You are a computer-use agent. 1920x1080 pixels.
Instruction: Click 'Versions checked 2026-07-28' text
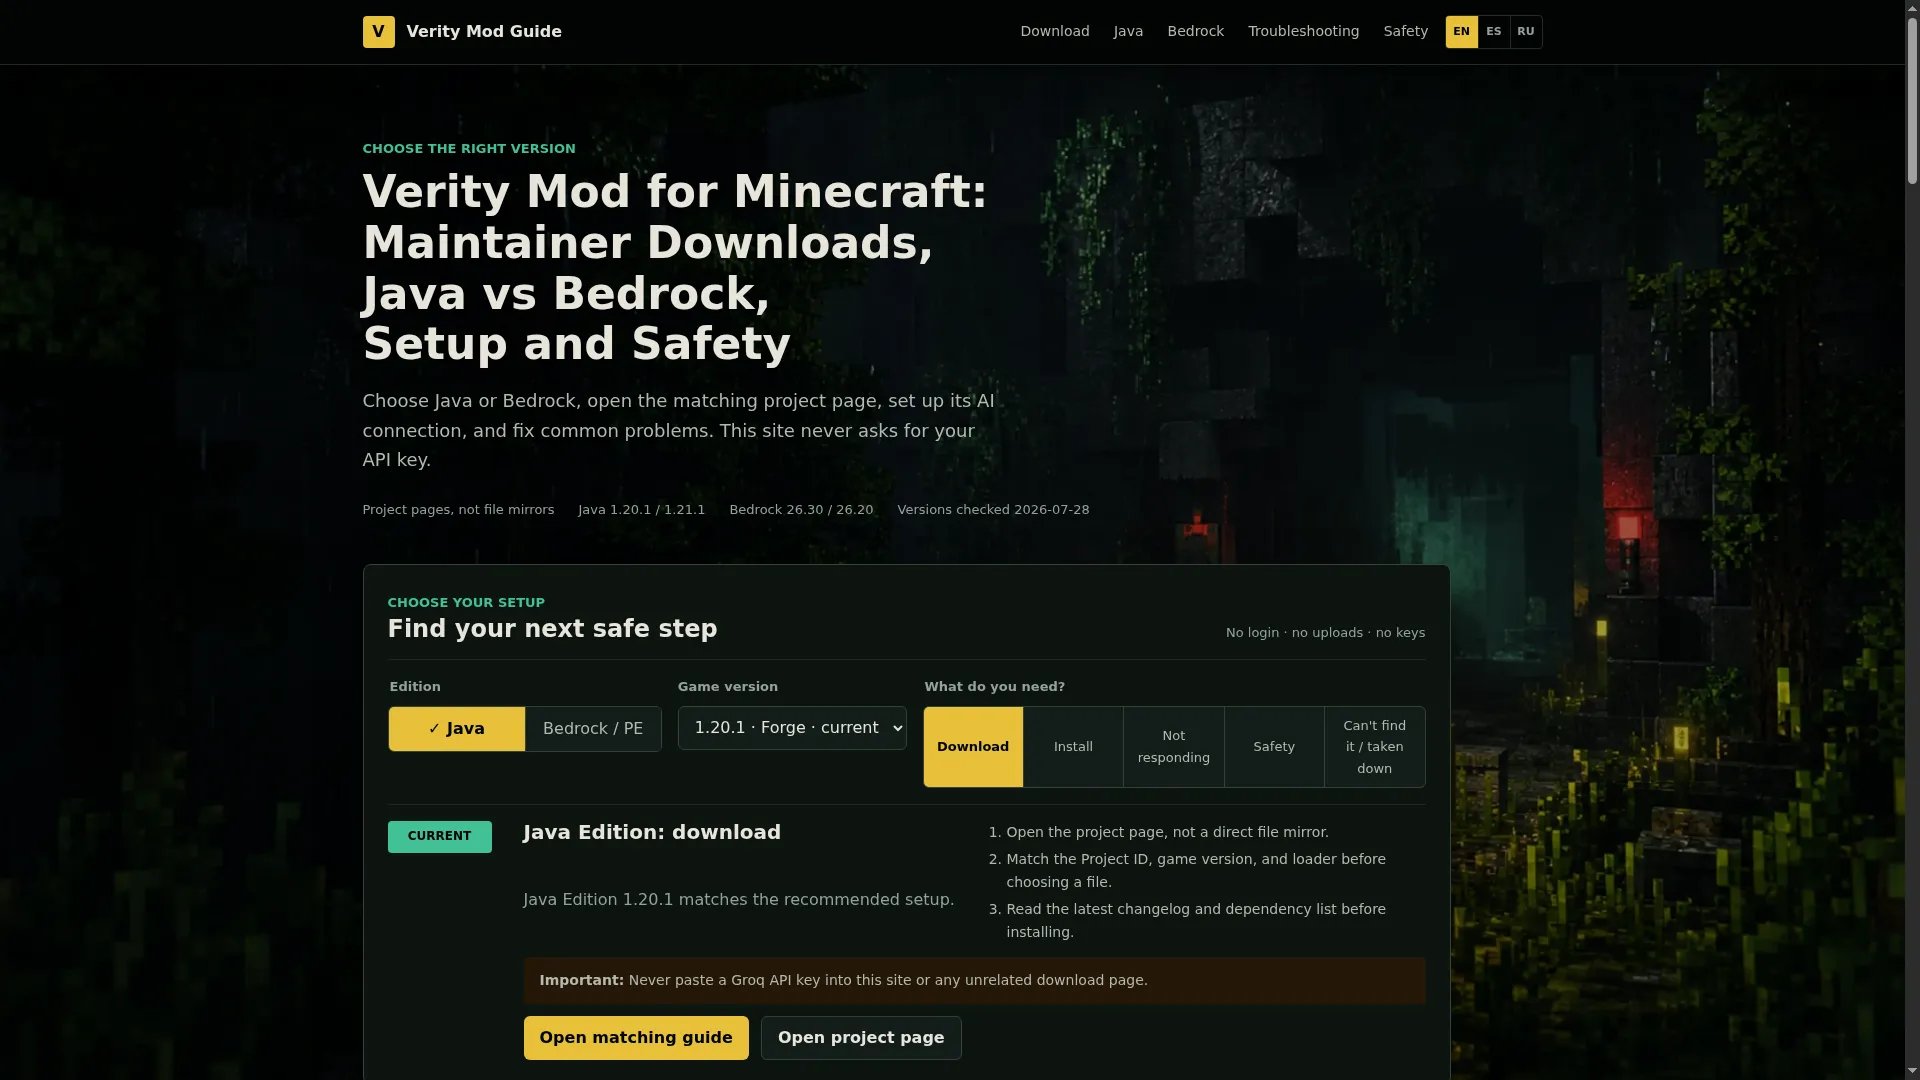coord(993,510)
